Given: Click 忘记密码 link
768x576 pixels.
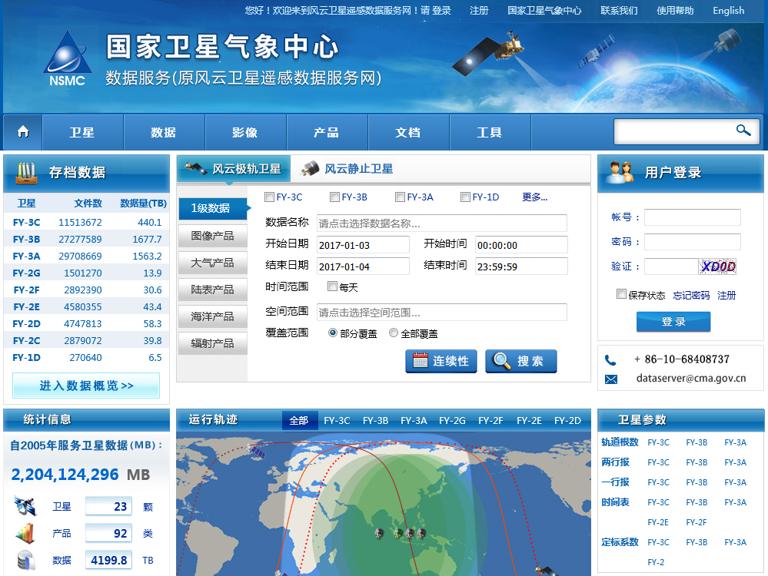Looking at the screenshot, I should [x=691, y=295].
